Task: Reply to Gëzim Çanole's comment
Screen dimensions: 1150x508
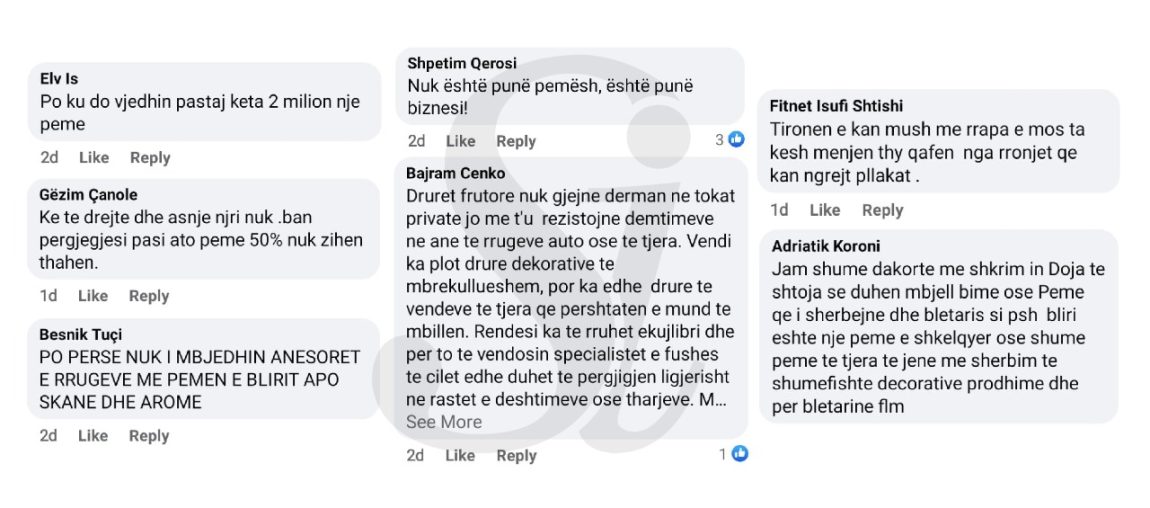Action: 149,295
